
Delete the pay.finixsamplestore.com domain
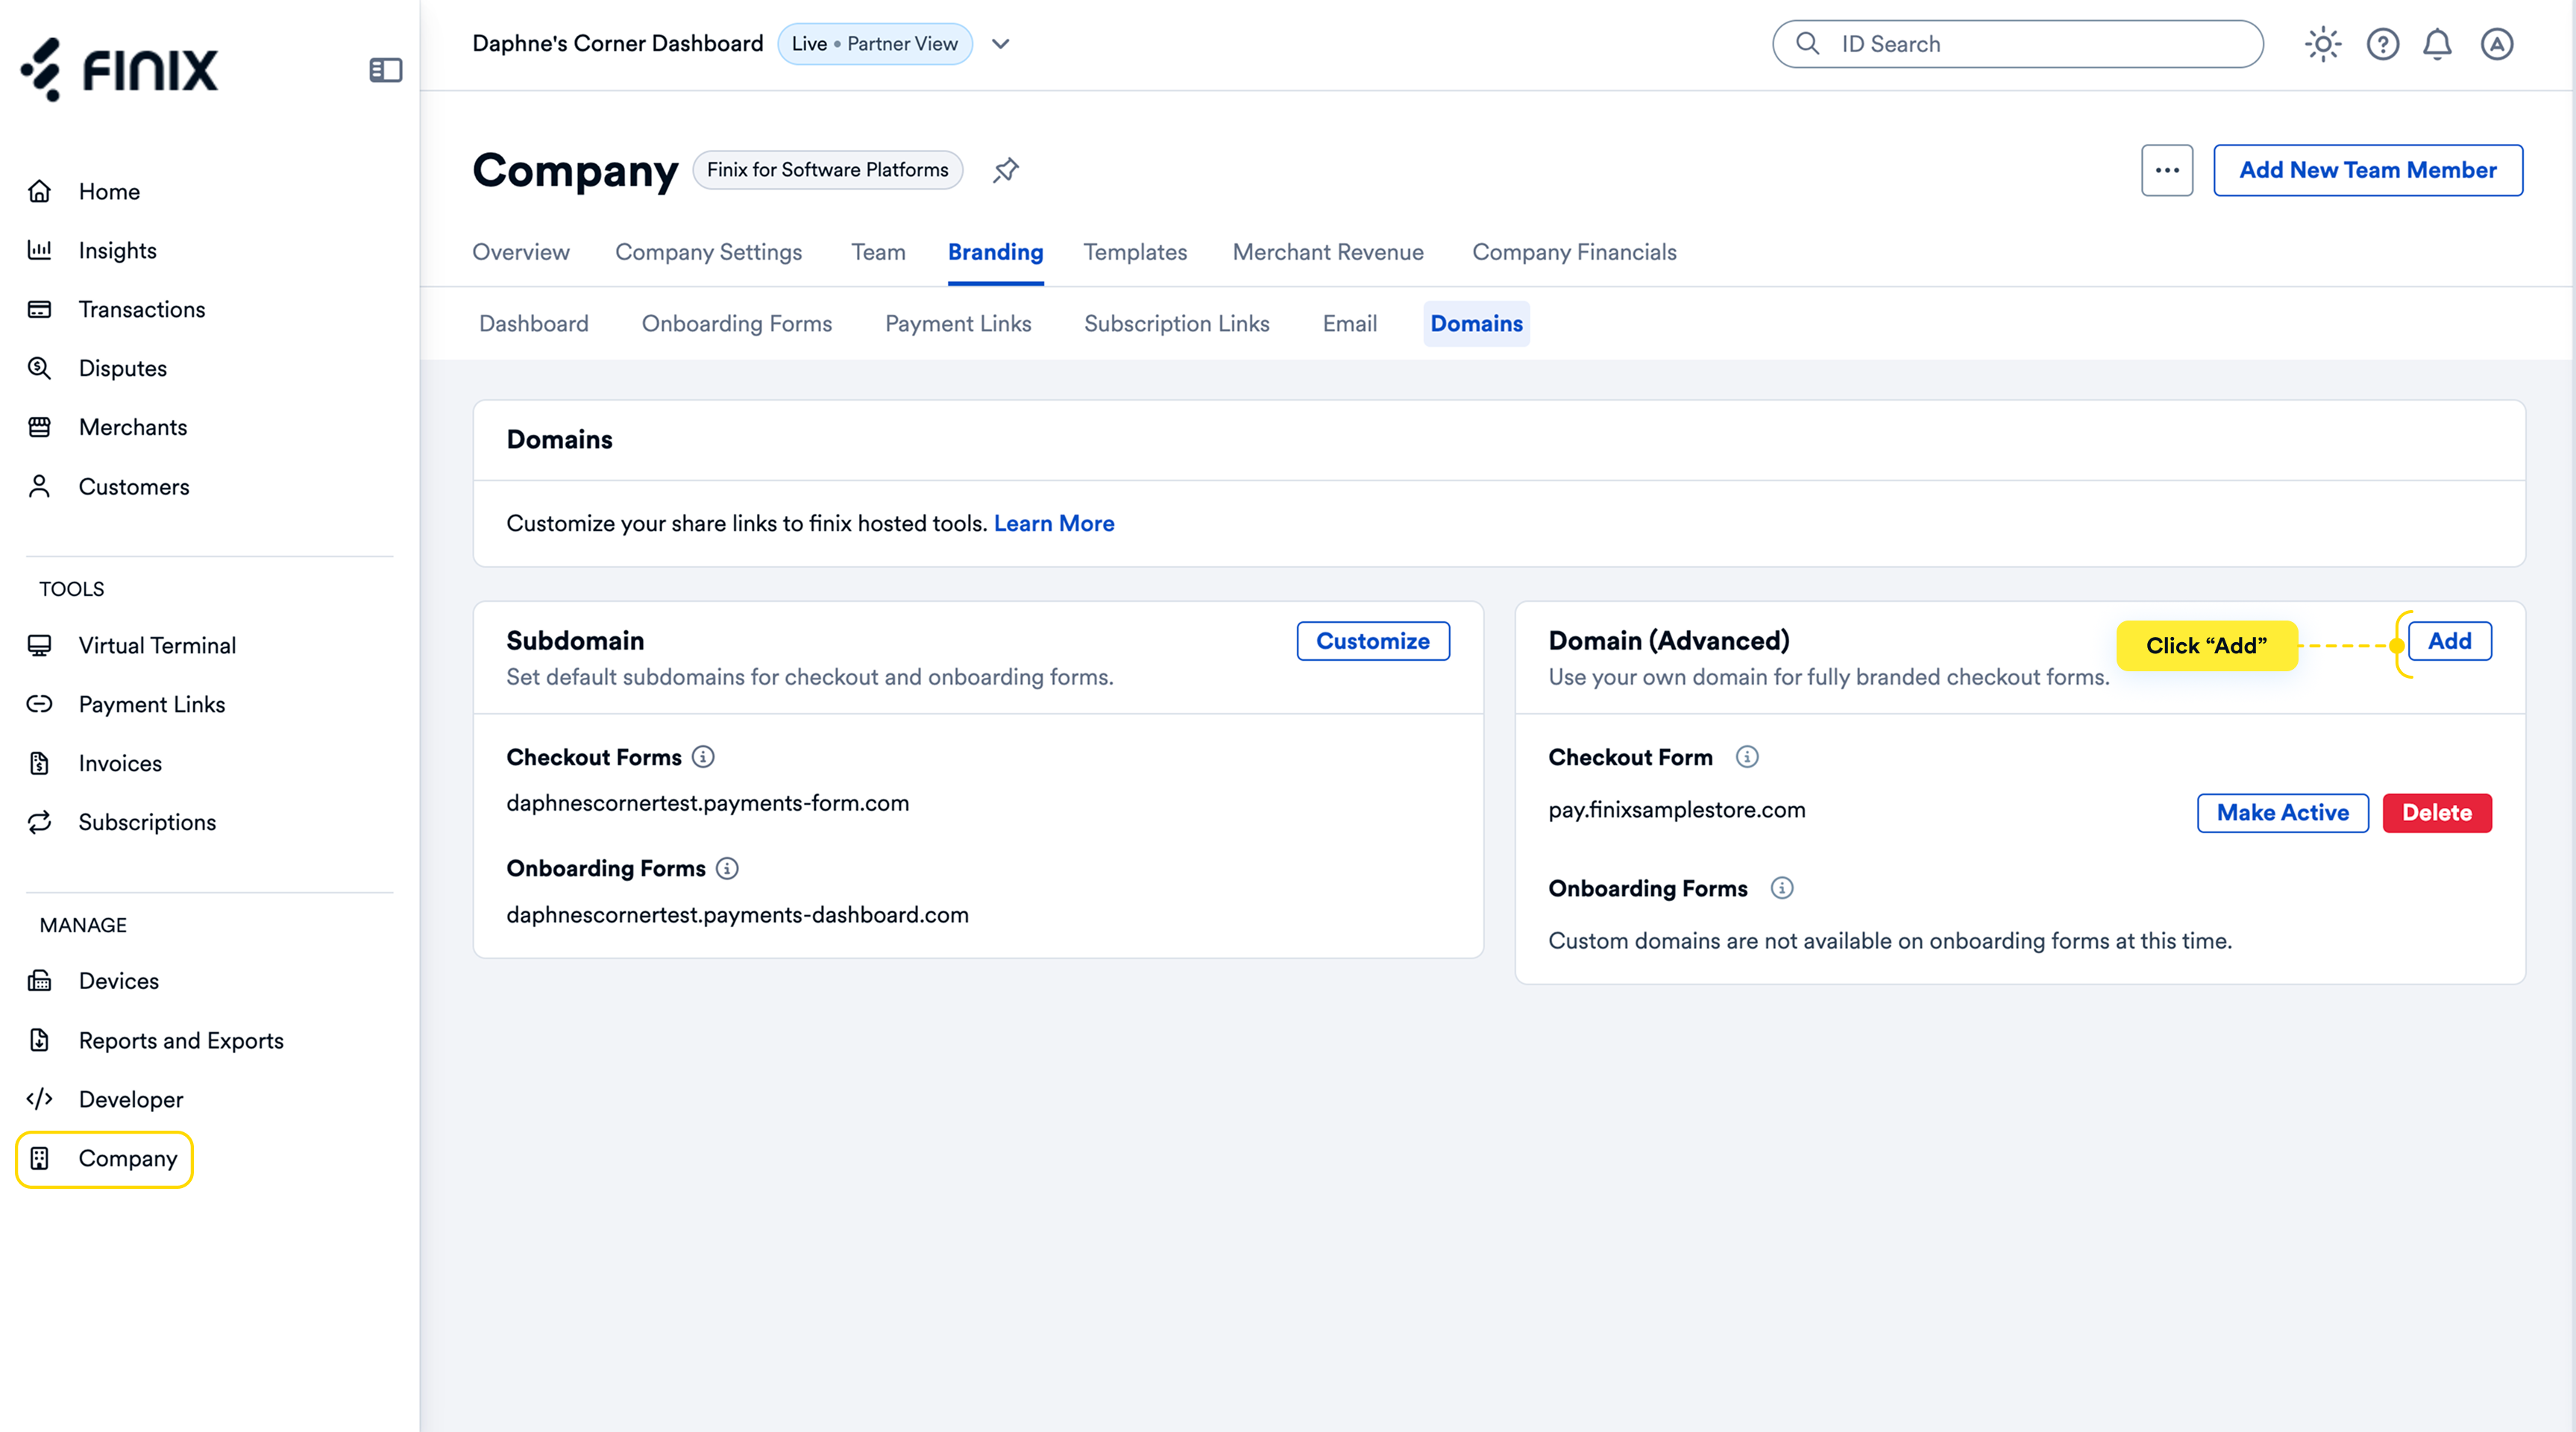(2437, 813)
